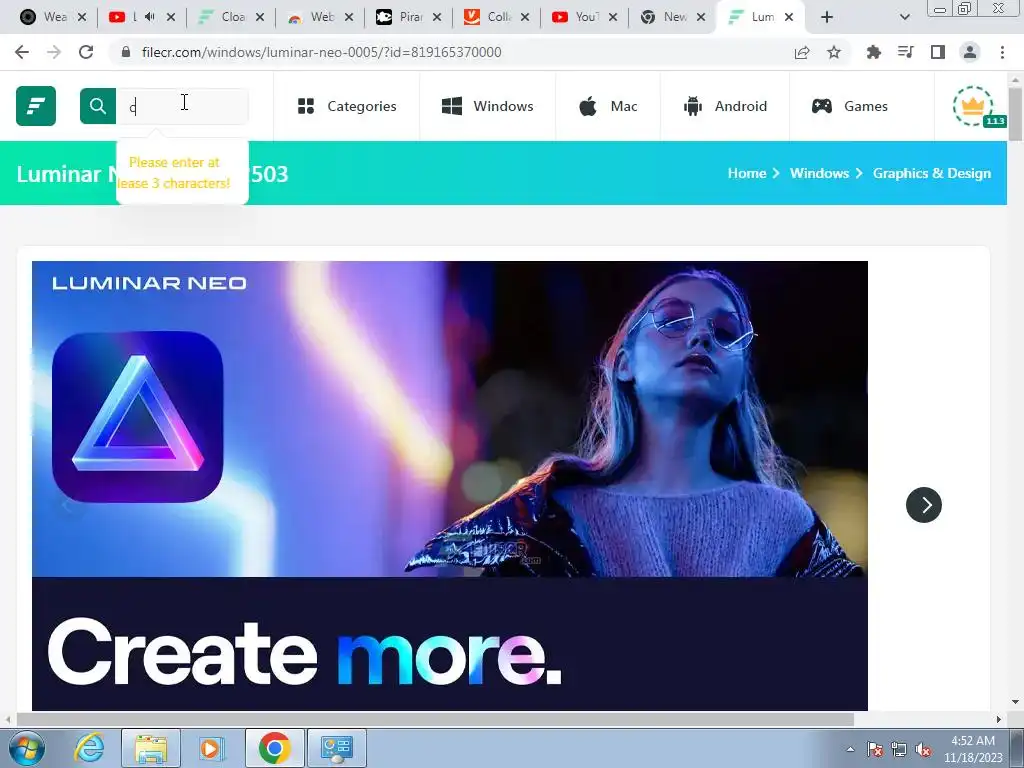Open the Mac menu item
This screenshot has width=1024, height=768.
click(607, 106)
